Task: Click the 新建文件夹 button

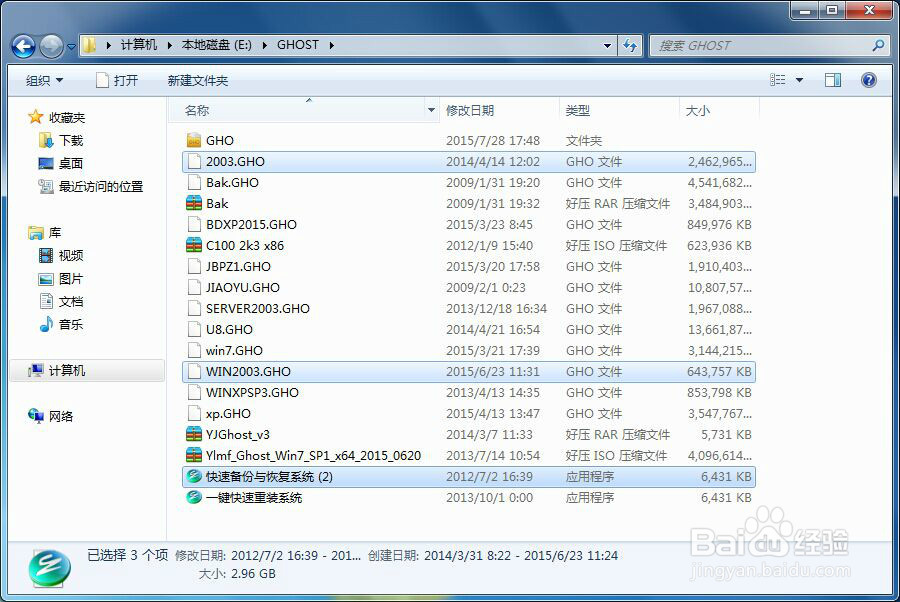Action: [x=197, y=79]
